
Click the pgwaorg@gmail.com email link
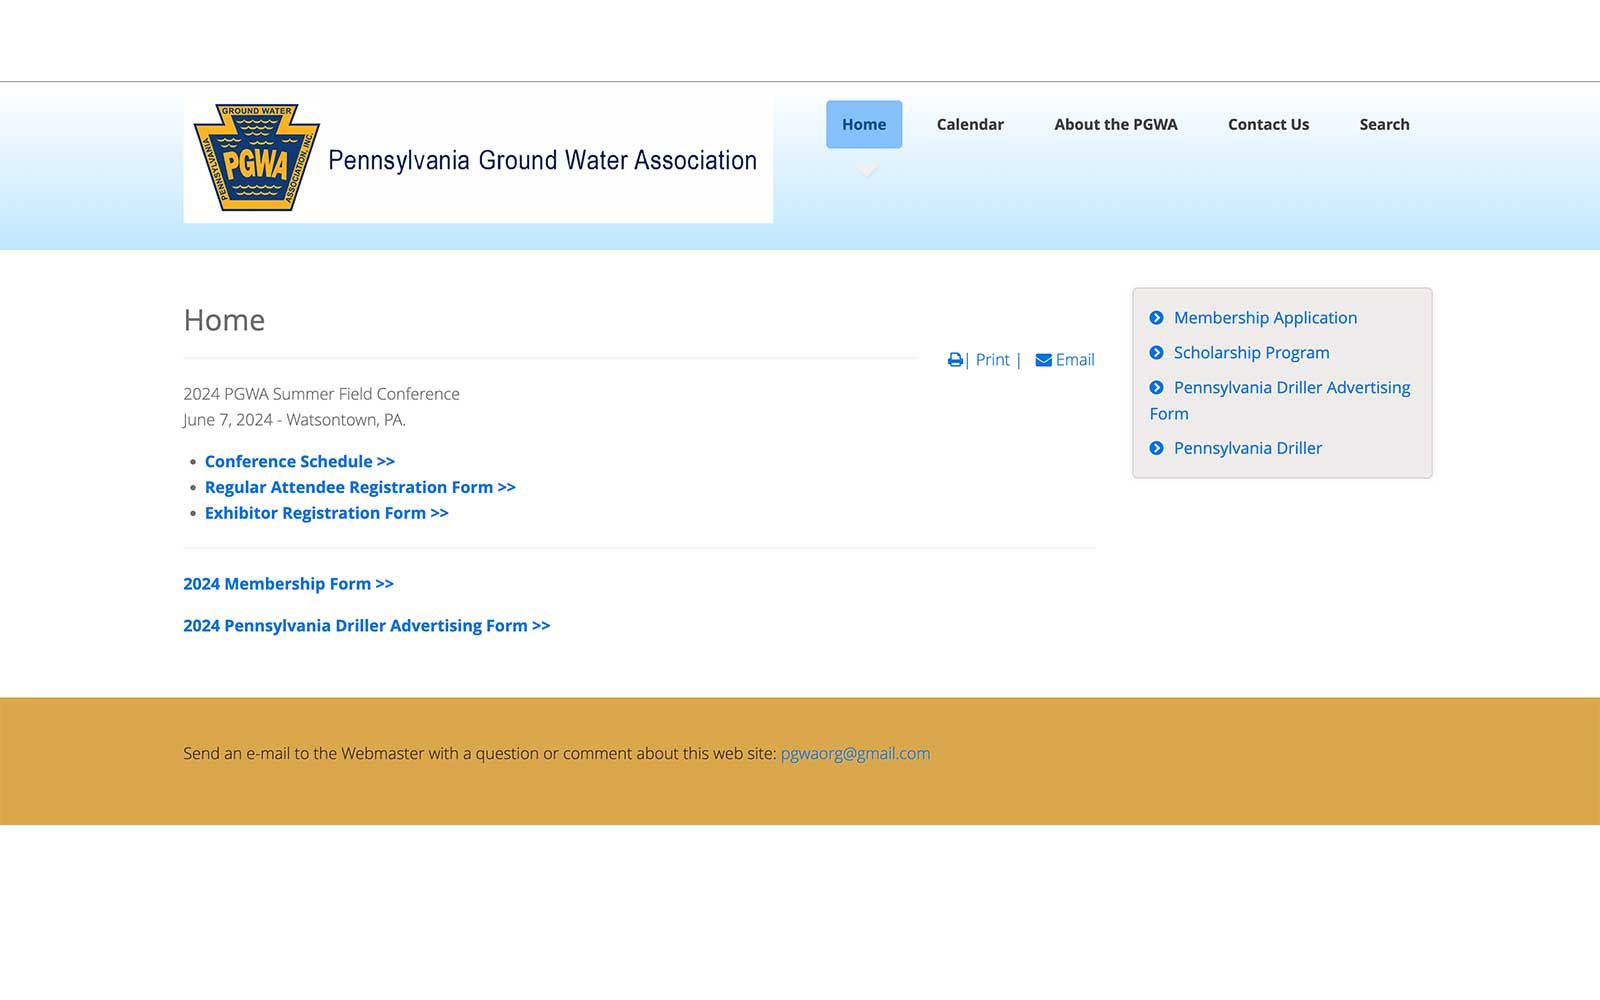(855, 754)
